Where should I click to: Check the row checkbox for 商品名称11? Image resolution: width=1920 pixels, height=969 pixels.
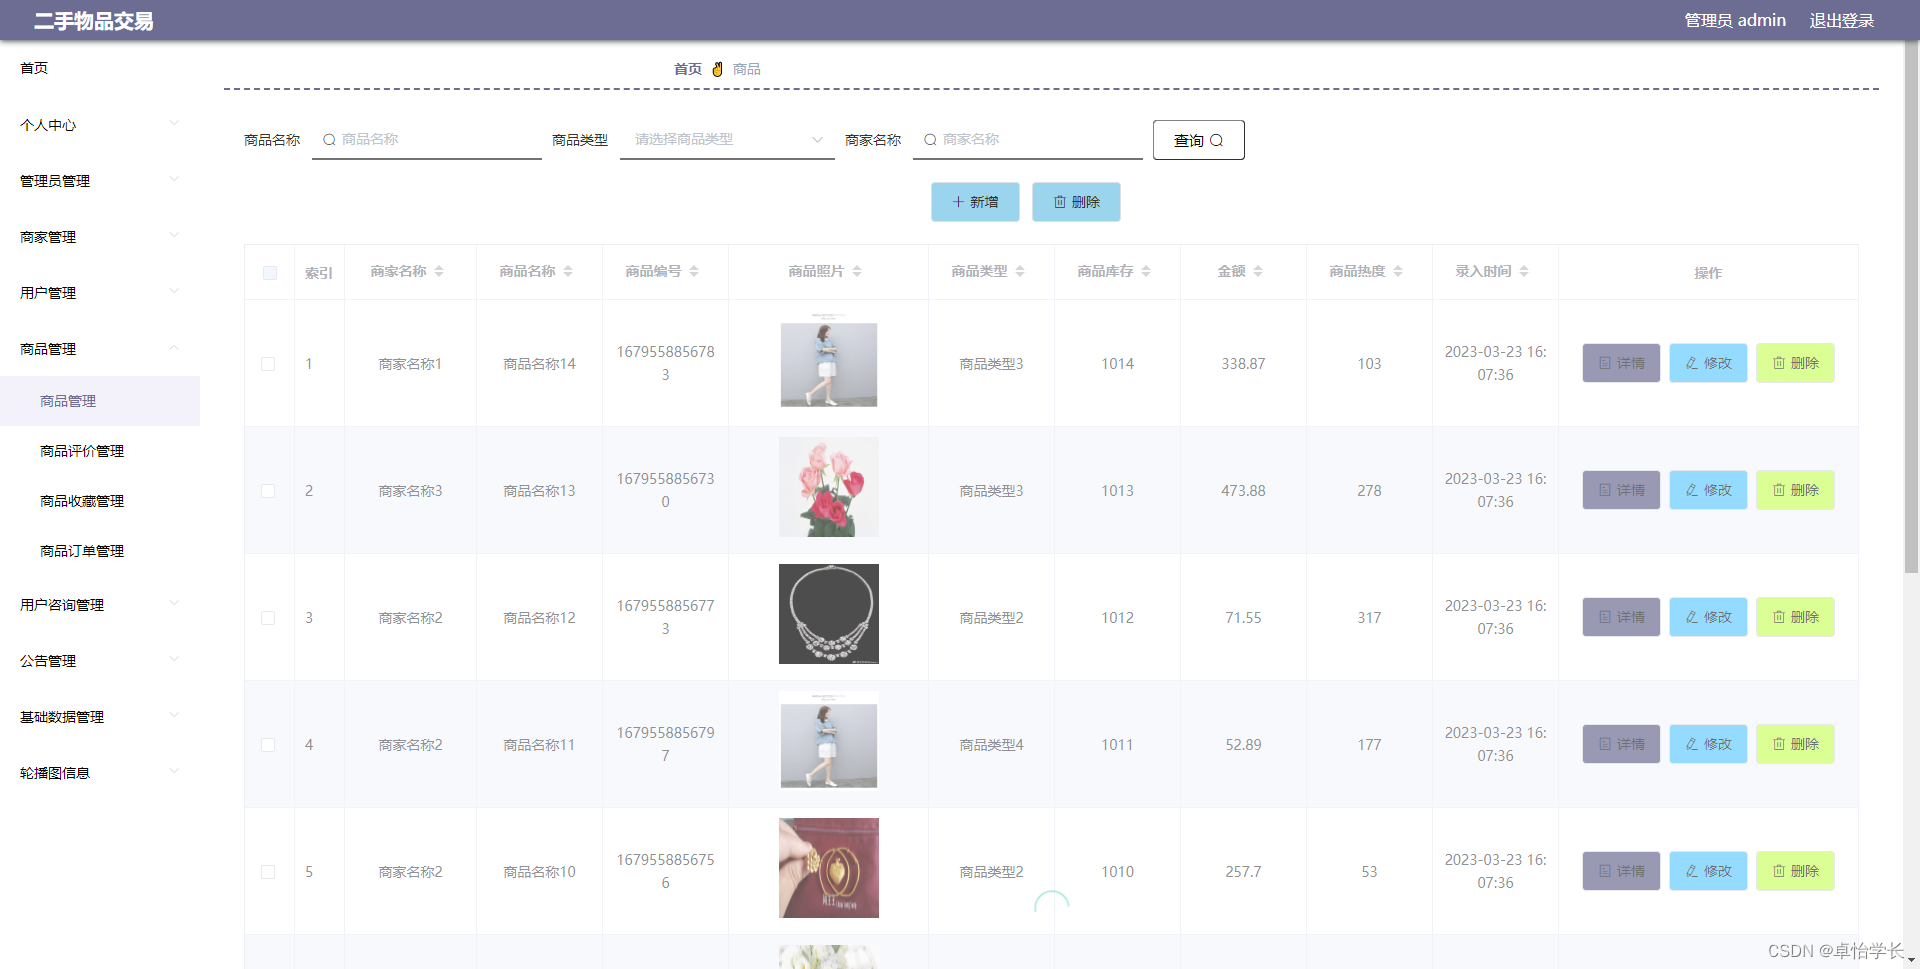pyautogui.click(x=268, y=745)
